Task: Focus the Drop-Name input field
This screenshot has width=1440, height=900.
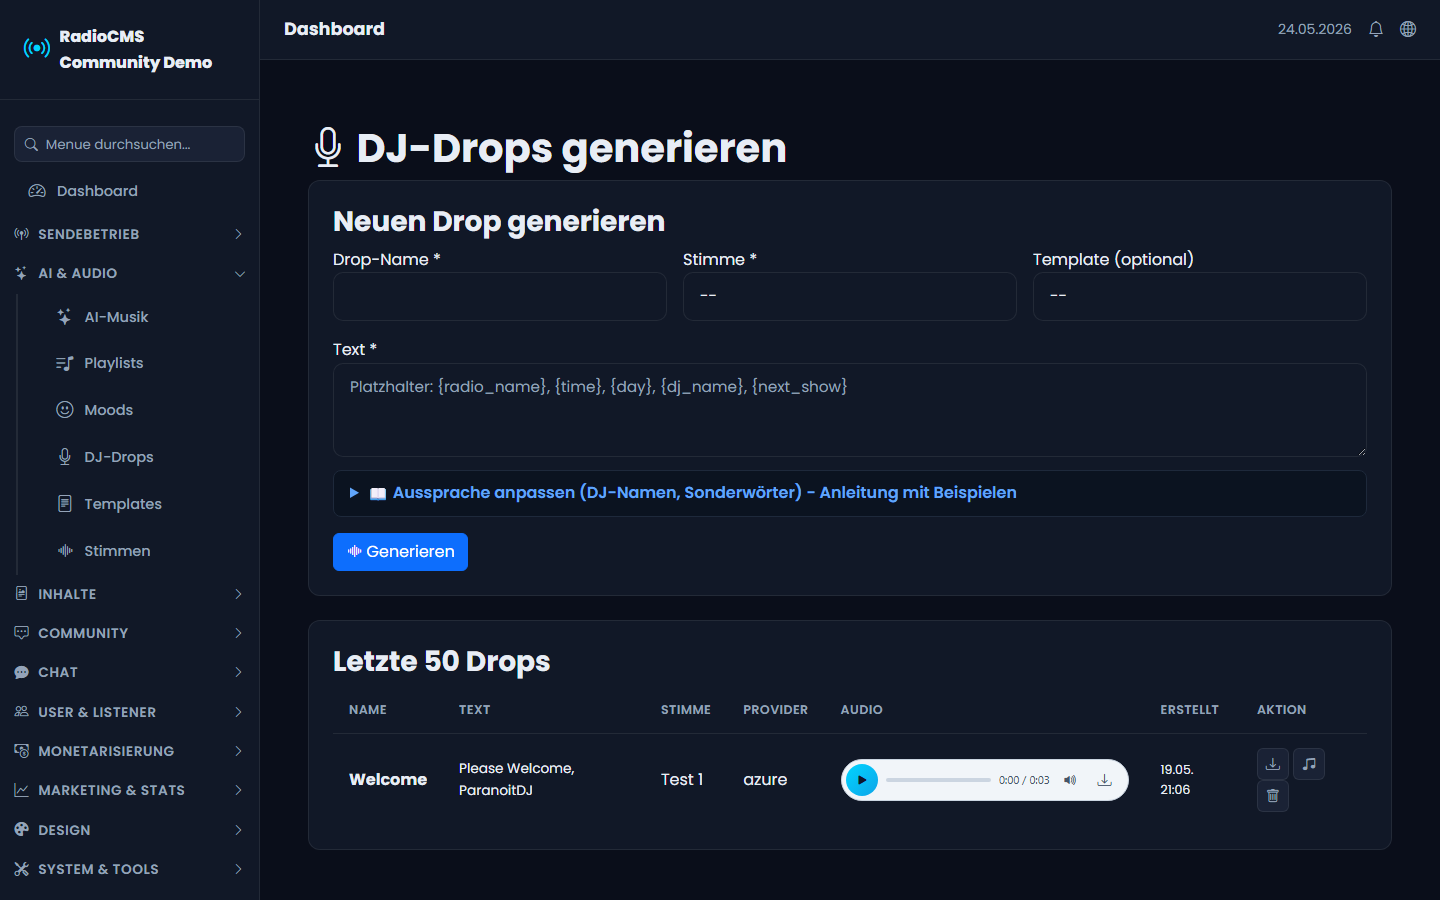Action: tap(500, 296)
